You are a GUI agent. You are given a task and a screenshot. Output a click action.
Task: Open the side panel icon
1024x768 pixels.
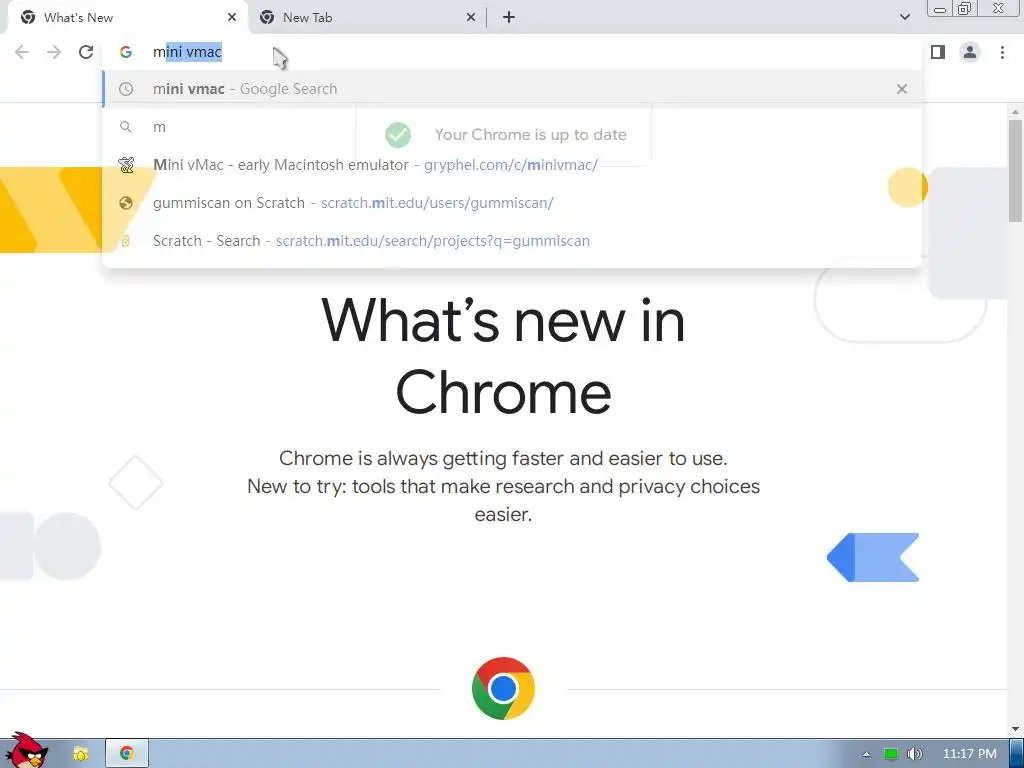coord(938,52)
